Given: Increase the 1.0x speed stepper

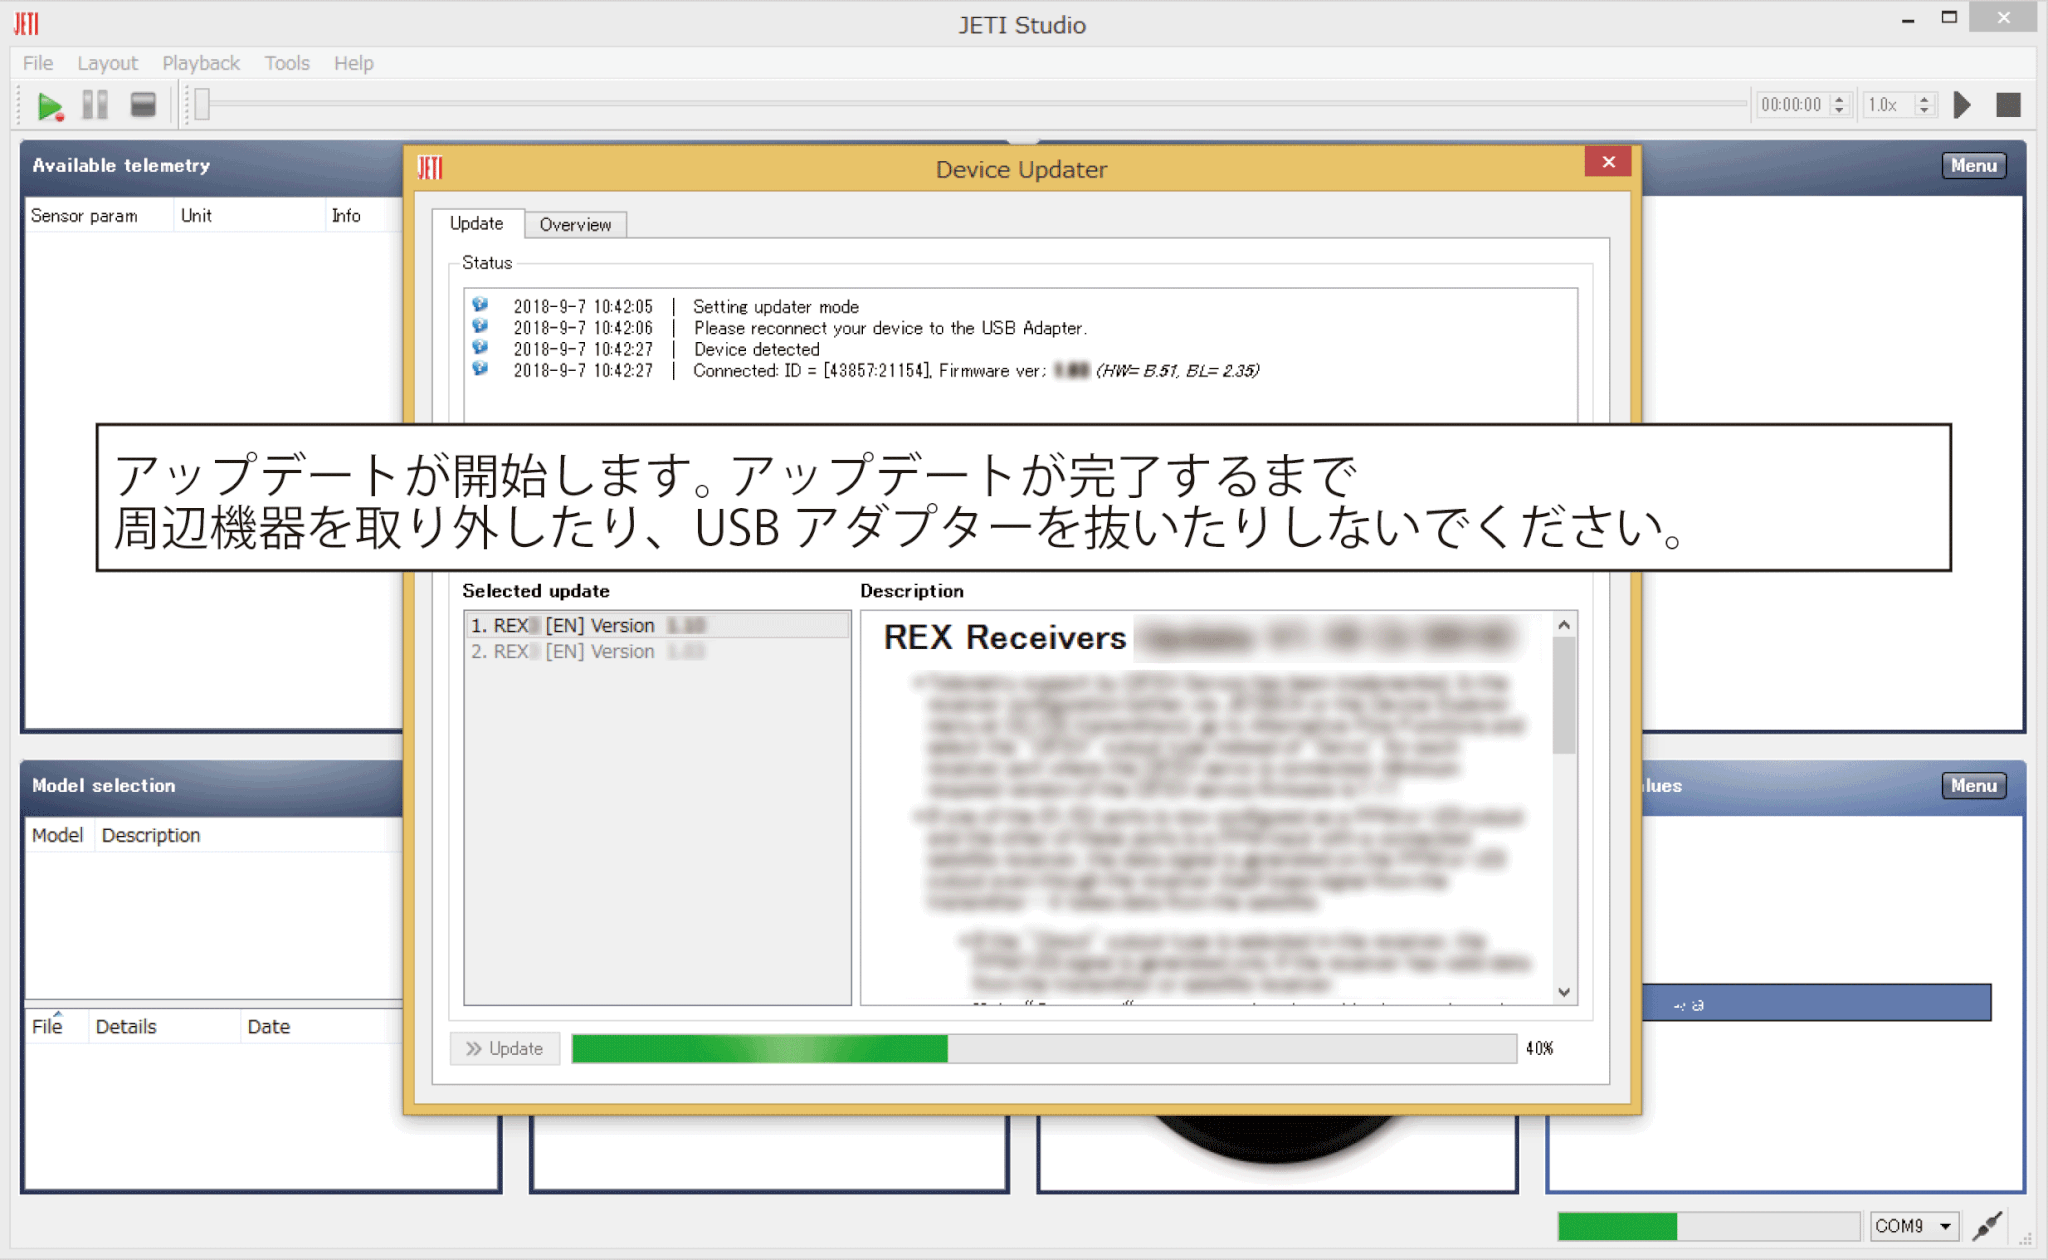Looking at the screenshot, I should pyautogui.click(x=1924, y=99).
